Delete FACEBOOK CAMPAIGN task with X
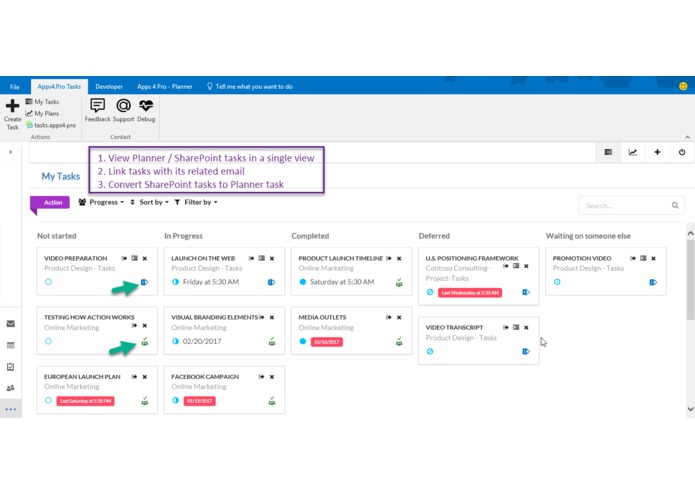Image resolution: width=695 pixels, height=494 pixels. (272, 377)
